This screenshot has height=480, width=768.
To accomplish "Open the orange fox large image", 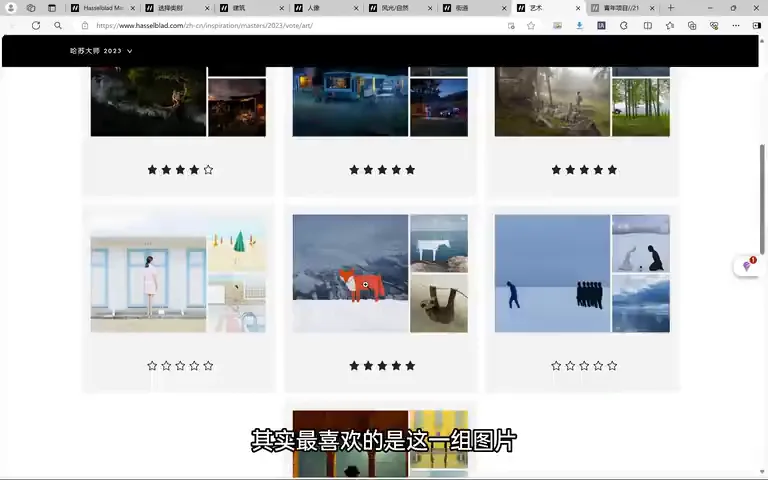I will pyautogui.click(x=350, y=273).
